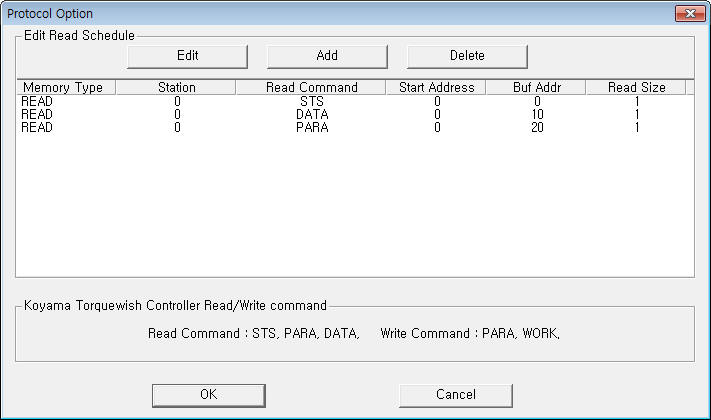Click the Read Command column header
Viewport: 711px width, 420px height.
tap(311, 87)
